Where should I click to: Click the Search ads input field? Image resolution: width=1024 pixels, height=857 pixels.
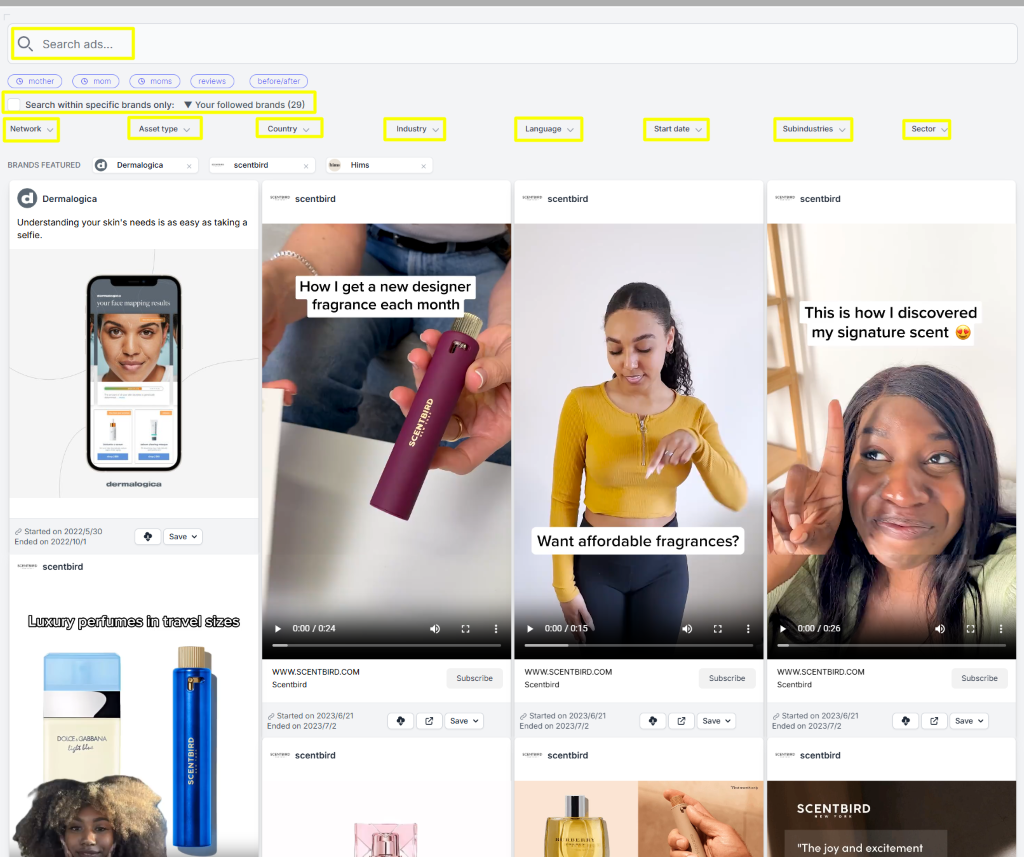pyautogui.click(x=513, y=44)
